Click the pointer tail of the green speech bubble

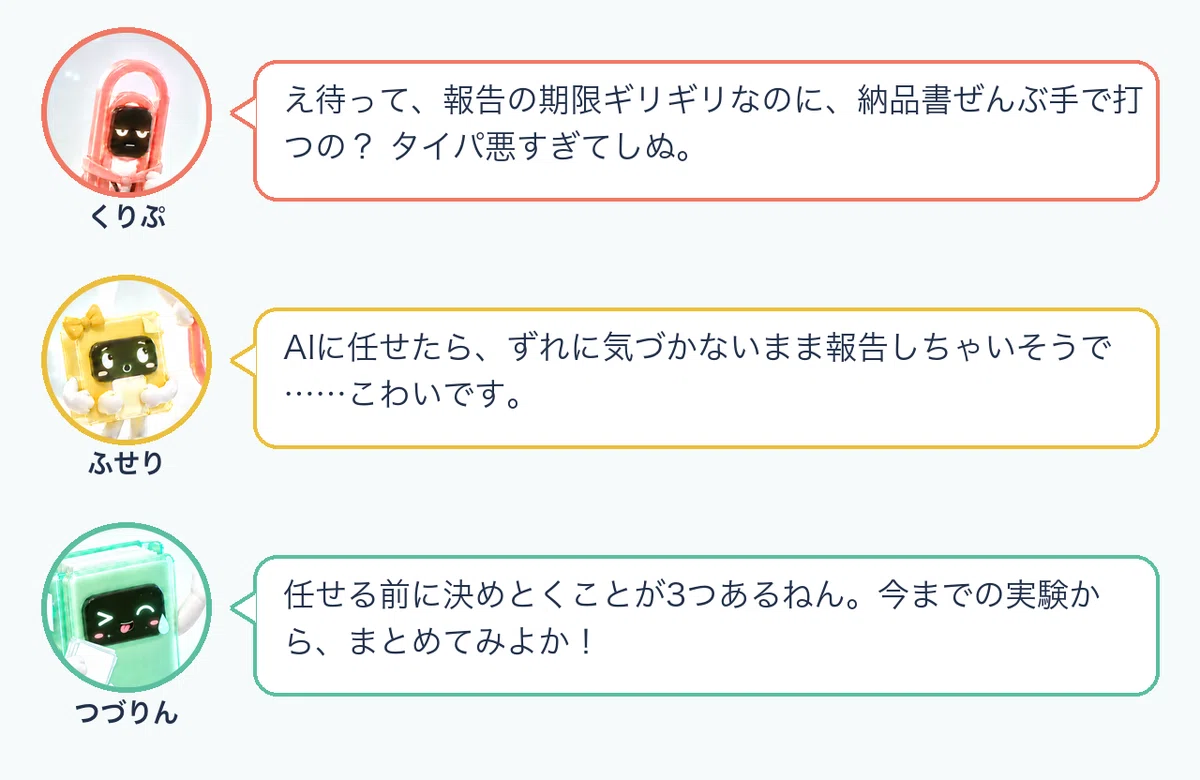pyautogui.click(x=244, y=608)
